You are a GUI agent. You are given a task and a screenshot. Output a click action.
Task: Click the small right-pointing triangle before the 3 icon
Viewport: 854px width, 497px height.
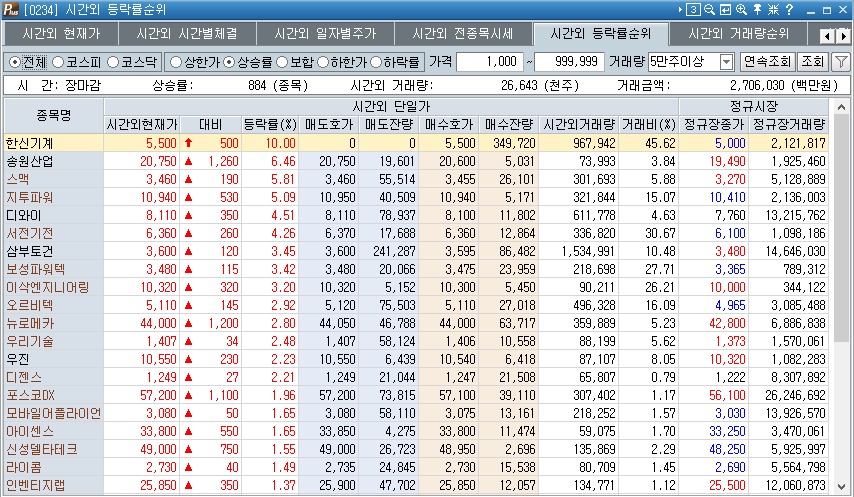(680, 9)
